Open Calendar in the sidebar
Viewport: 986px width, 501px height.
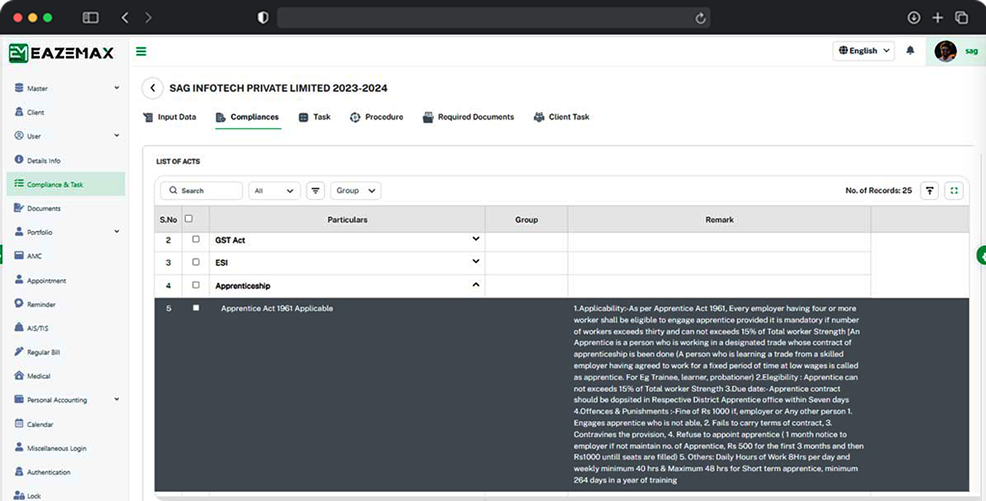[x=34, y=424]
